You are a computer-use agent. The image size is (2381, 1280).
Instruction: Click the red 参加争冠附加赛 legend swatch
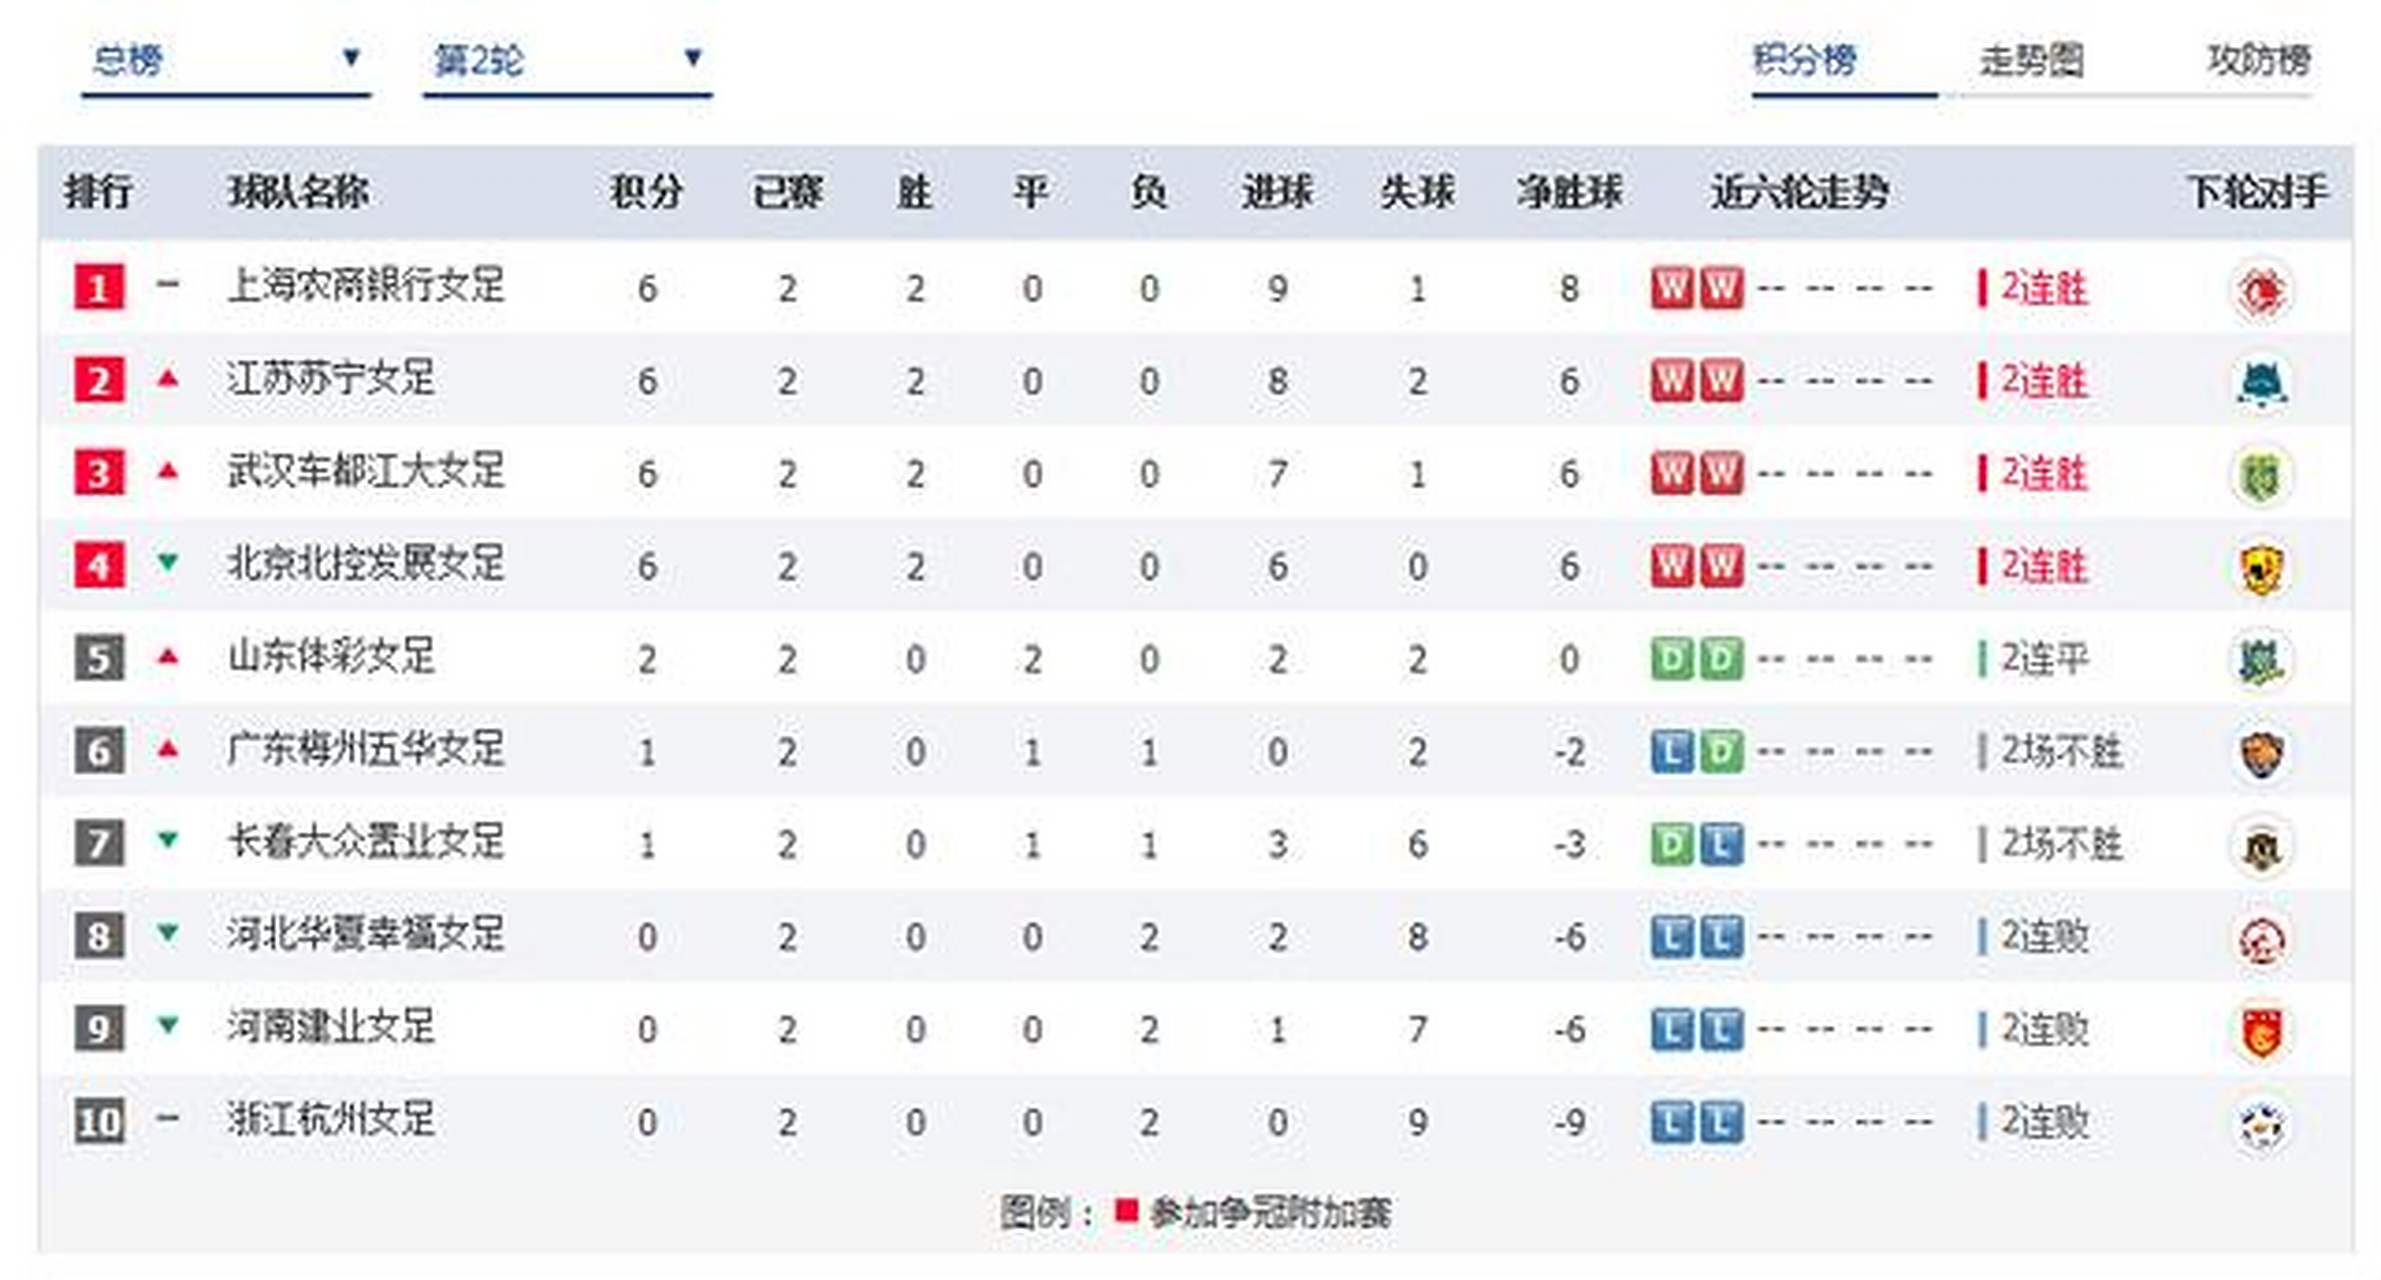[x=1126, y=1211]
